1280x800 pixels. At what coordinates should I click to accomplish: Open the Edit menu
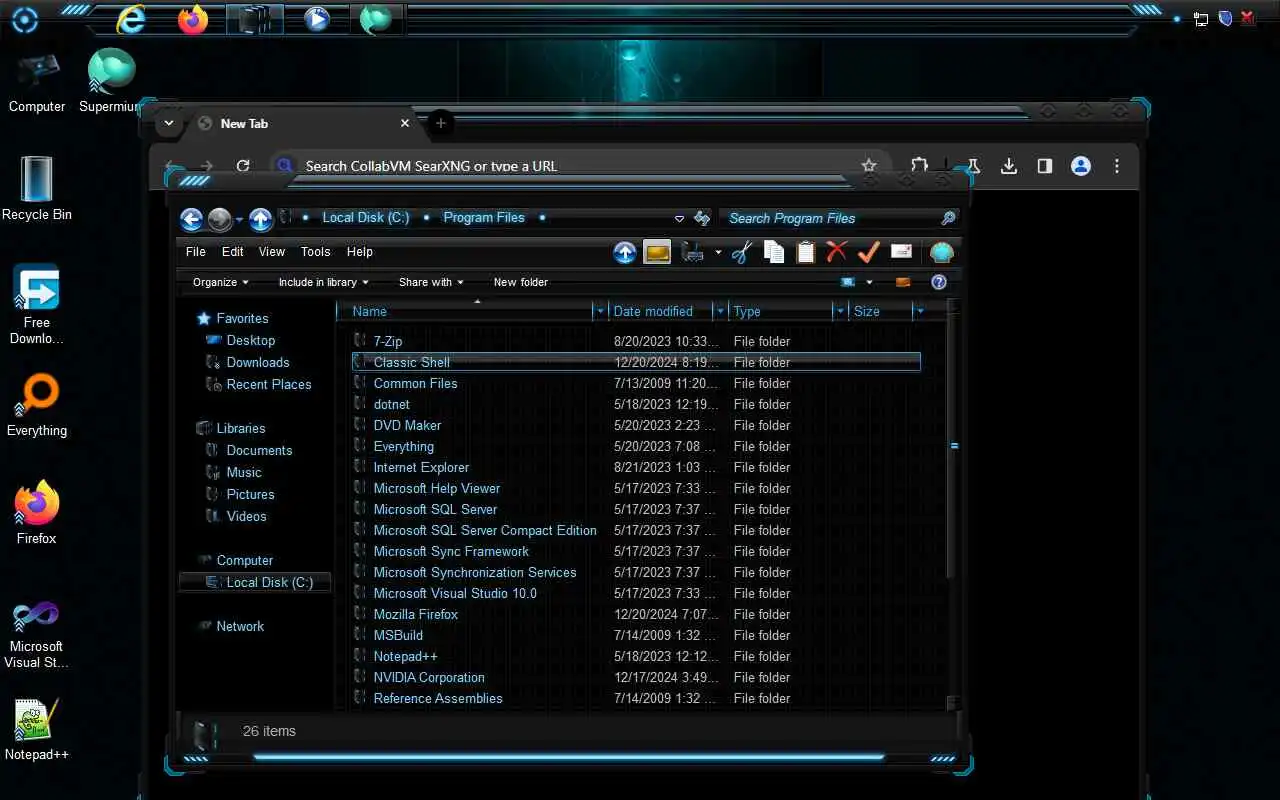pos(233,252)
